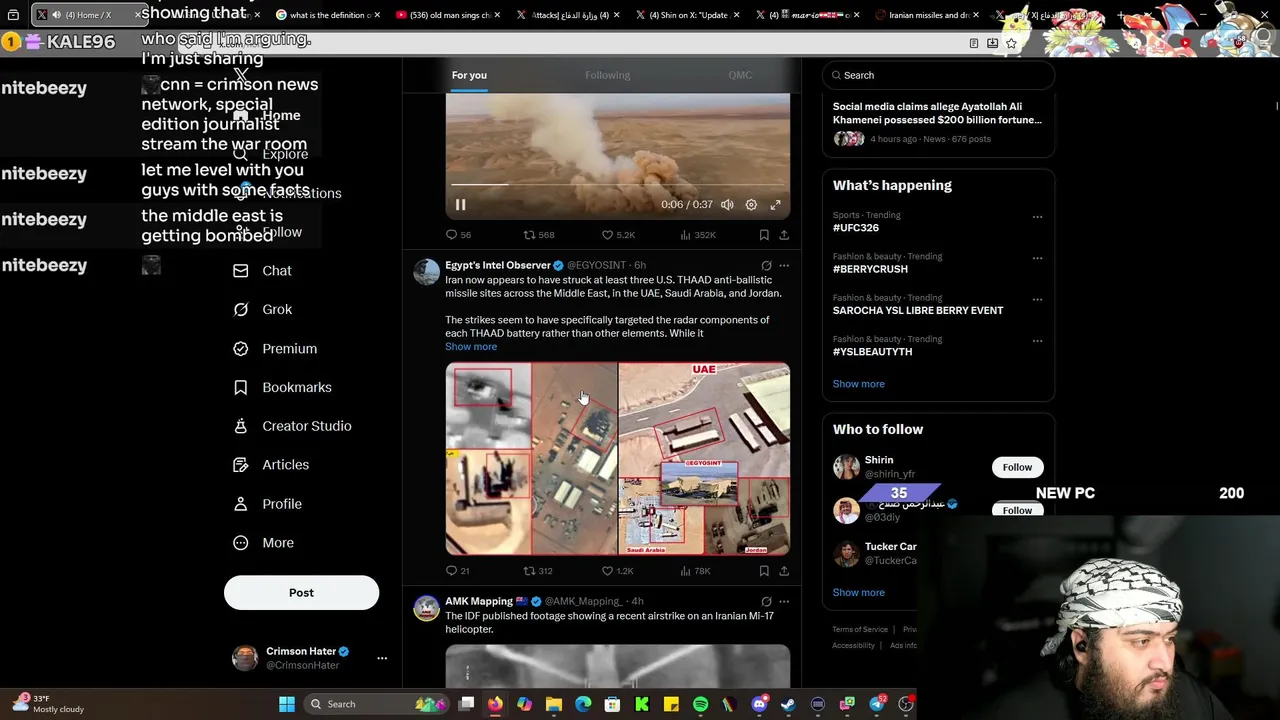Show more trending topics
The height and width of the screenshot is (720, 1280).
pyautogui.click(x=858, y=384)
